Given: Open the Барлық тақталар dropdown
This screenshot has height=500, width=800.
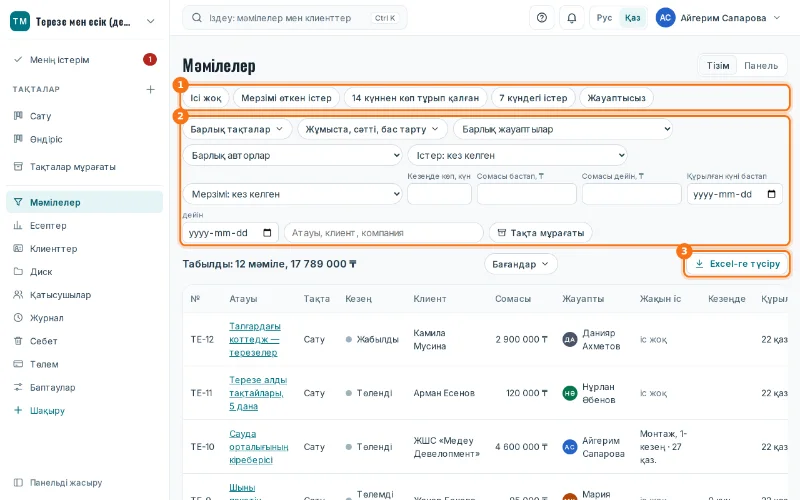Looking at the screenshot, I should [237, 129].
